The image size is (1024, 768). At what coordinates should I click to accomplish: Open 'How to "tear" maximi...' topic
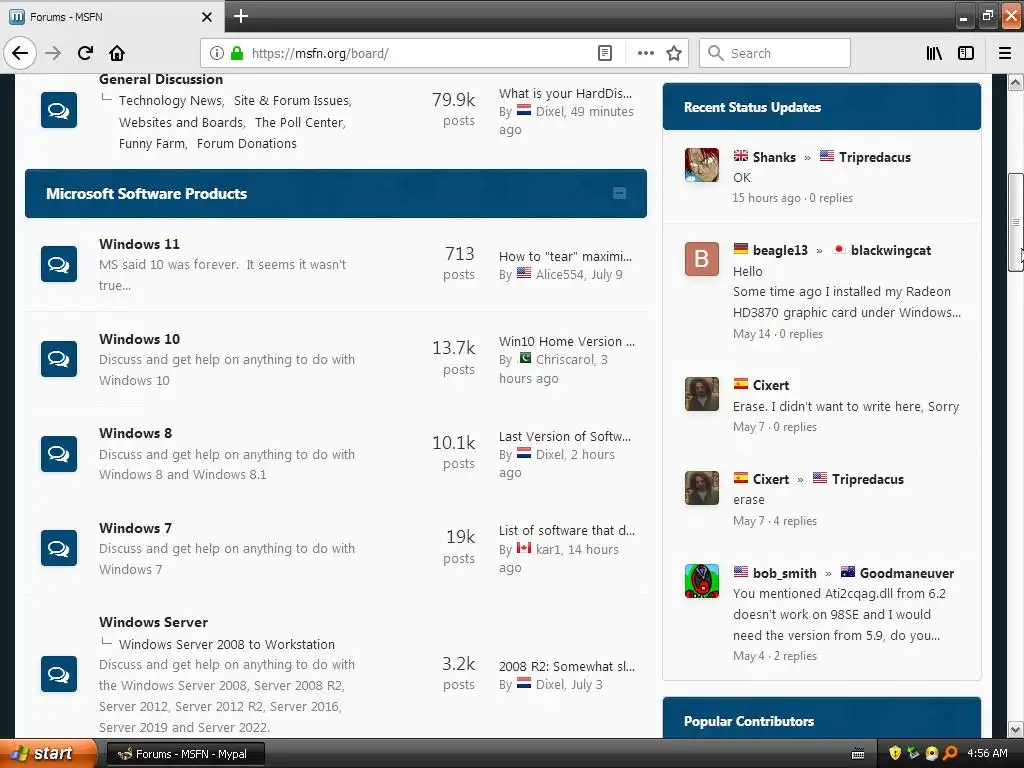(565, 257)
